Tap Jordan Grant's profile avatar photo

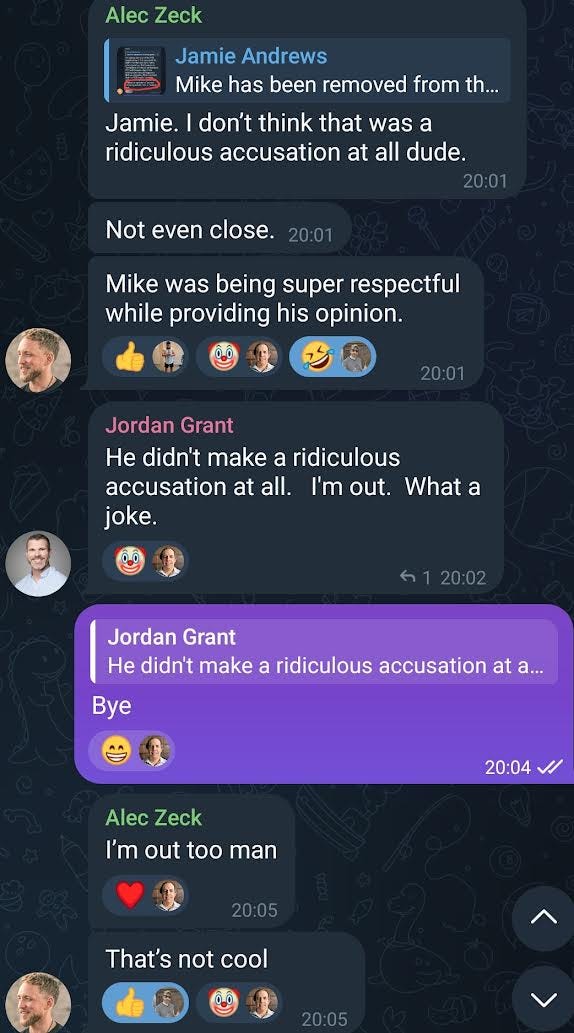click(38, 564)
